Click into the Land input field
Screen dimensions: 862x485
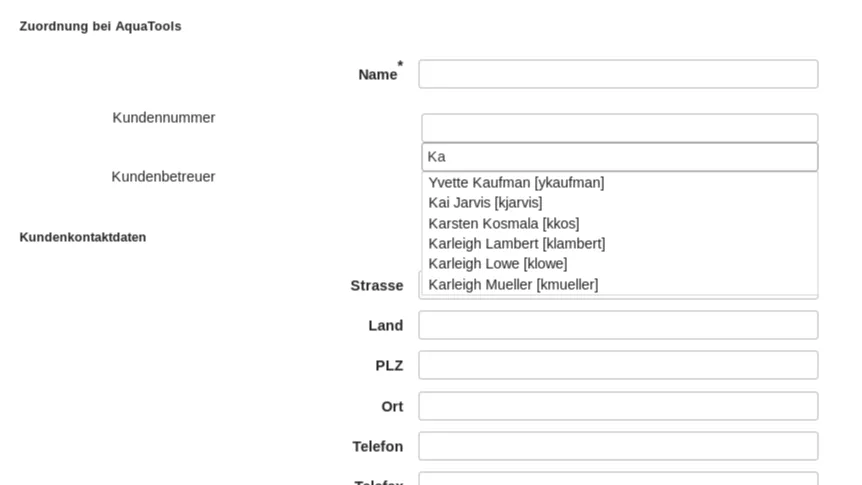pos(617,325)
